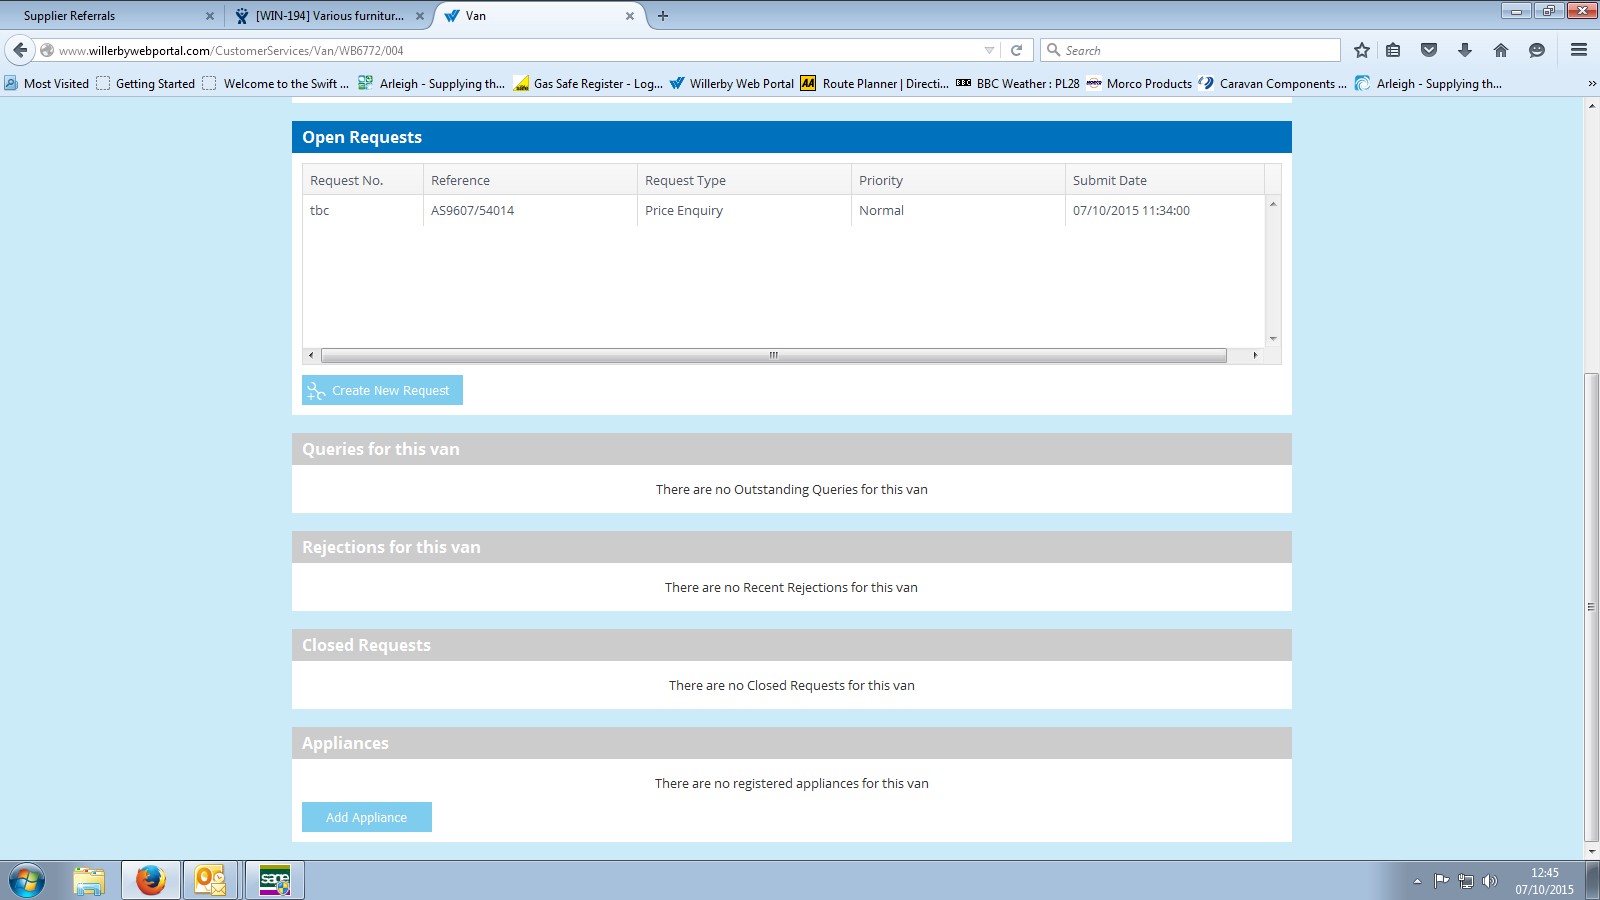1600x900 pixels.
Task: Show hidden system tray icons arrow
Action: [1417, 881]
